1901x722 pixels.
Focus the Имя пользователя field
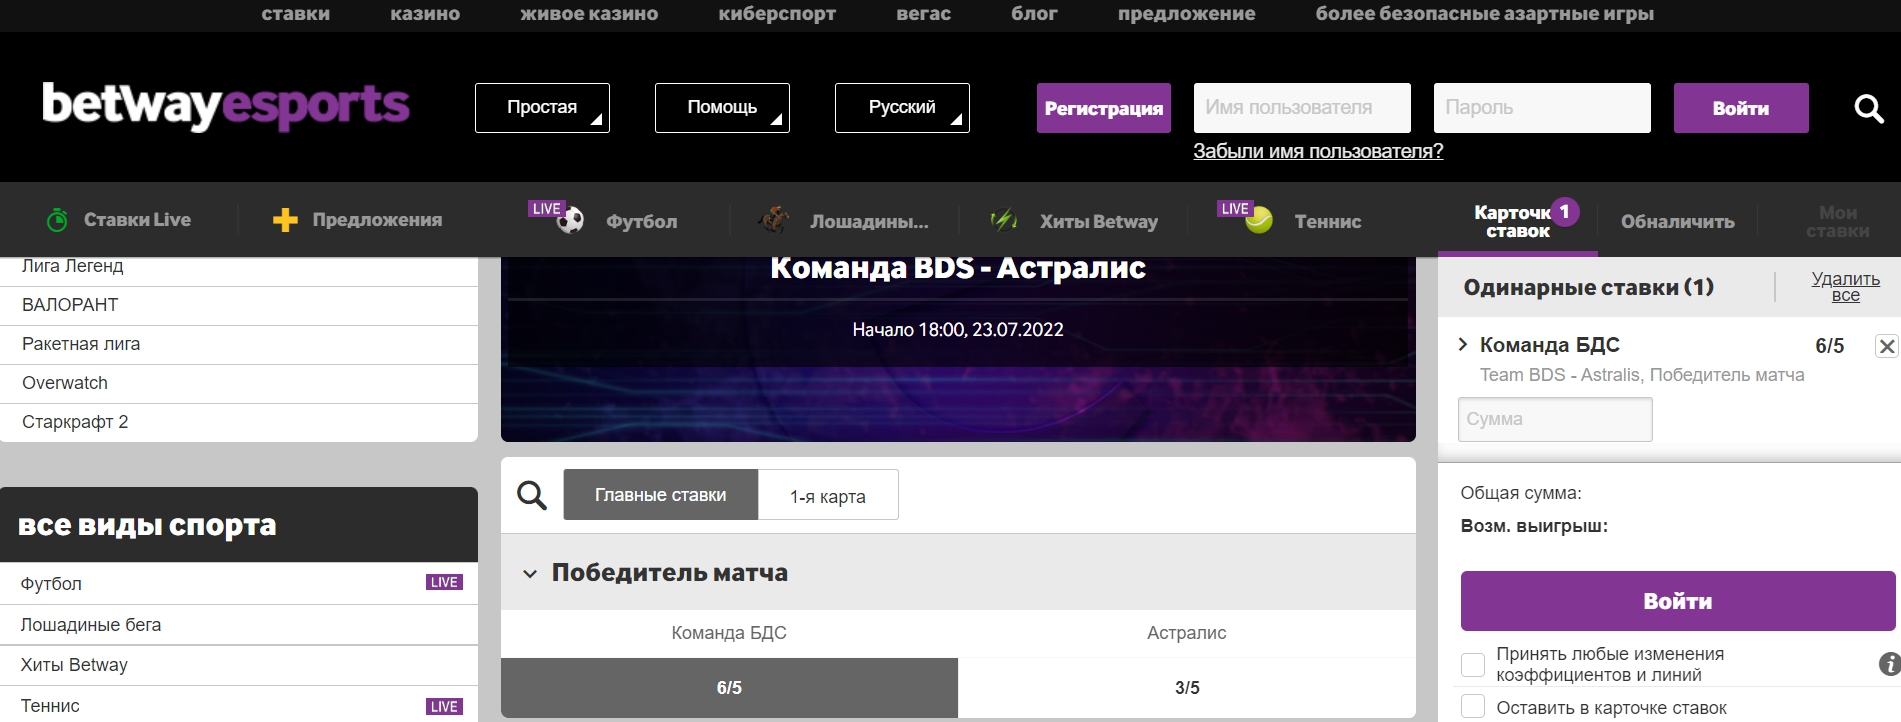(x=1302, y=108)
